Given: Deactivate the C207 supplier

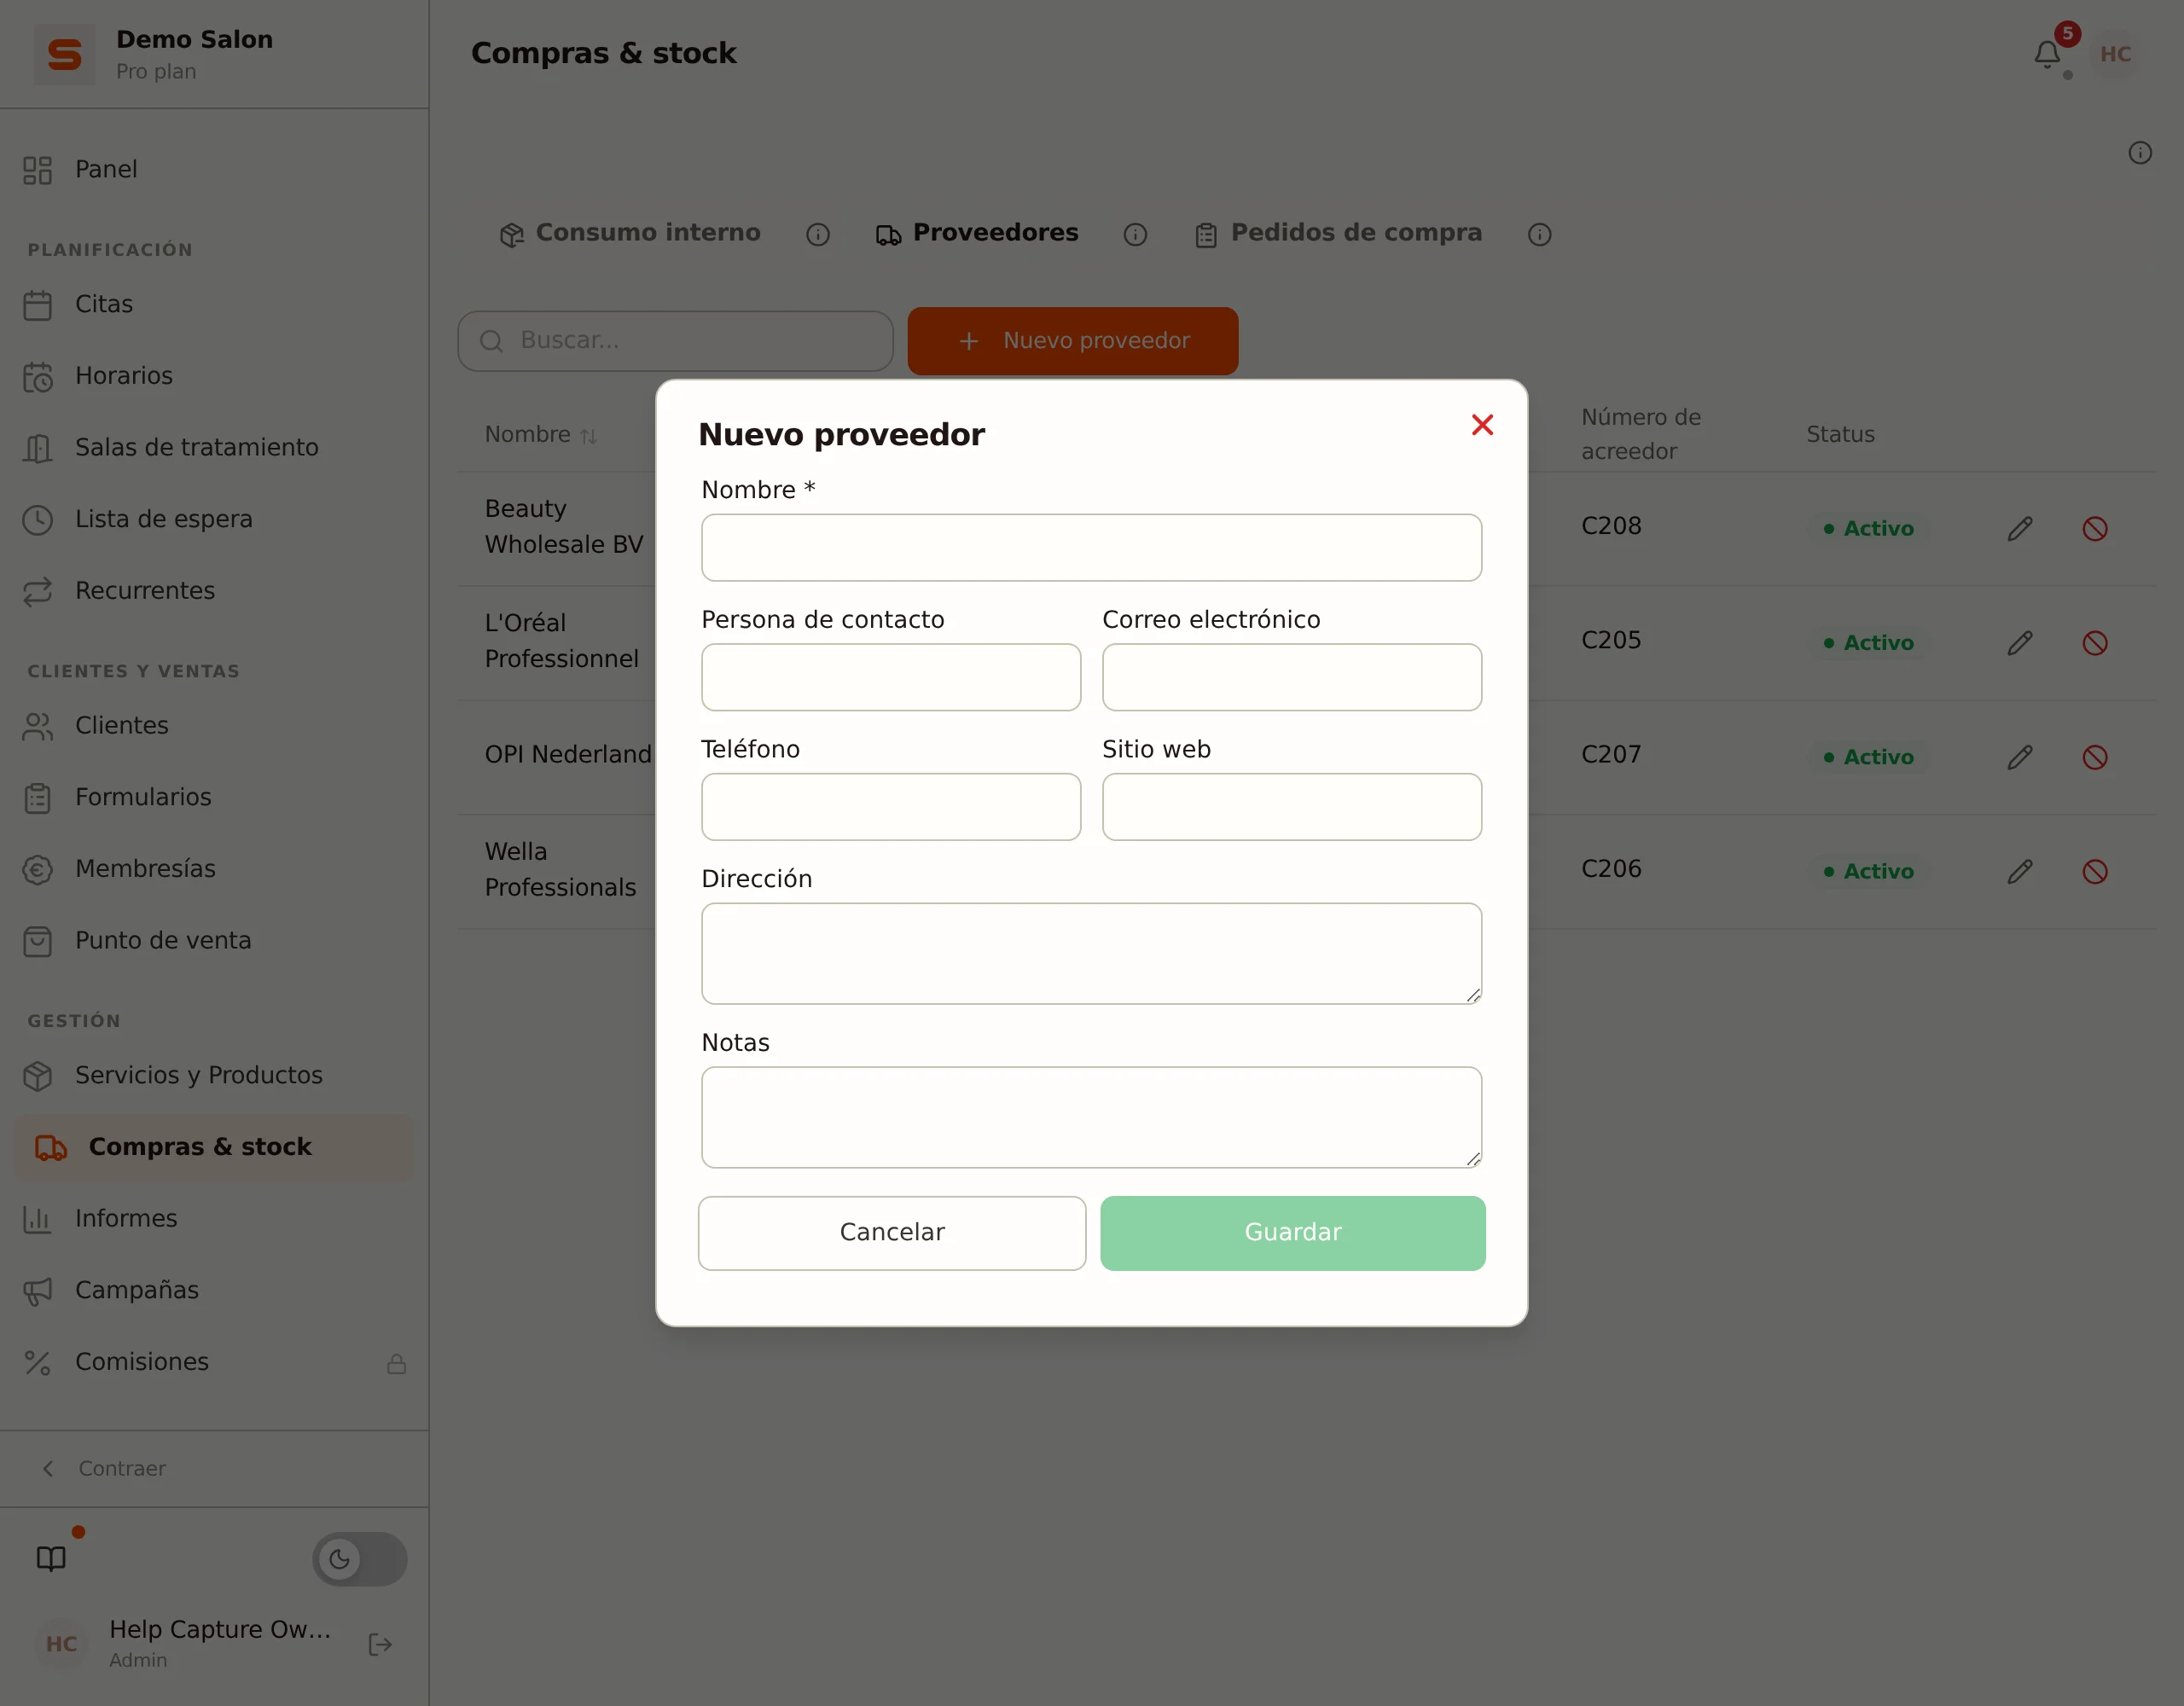Looking at the screenshot, I should (x=2095, y=757).
